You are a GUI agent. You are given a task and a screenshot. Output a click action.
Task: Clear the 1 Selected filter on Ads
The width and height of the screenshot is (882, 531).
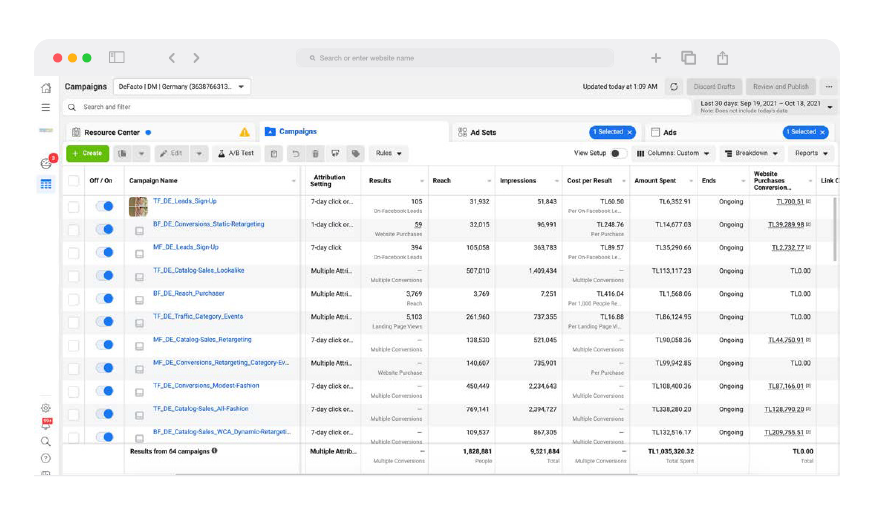pyautogui.click(x=822, y=132)
